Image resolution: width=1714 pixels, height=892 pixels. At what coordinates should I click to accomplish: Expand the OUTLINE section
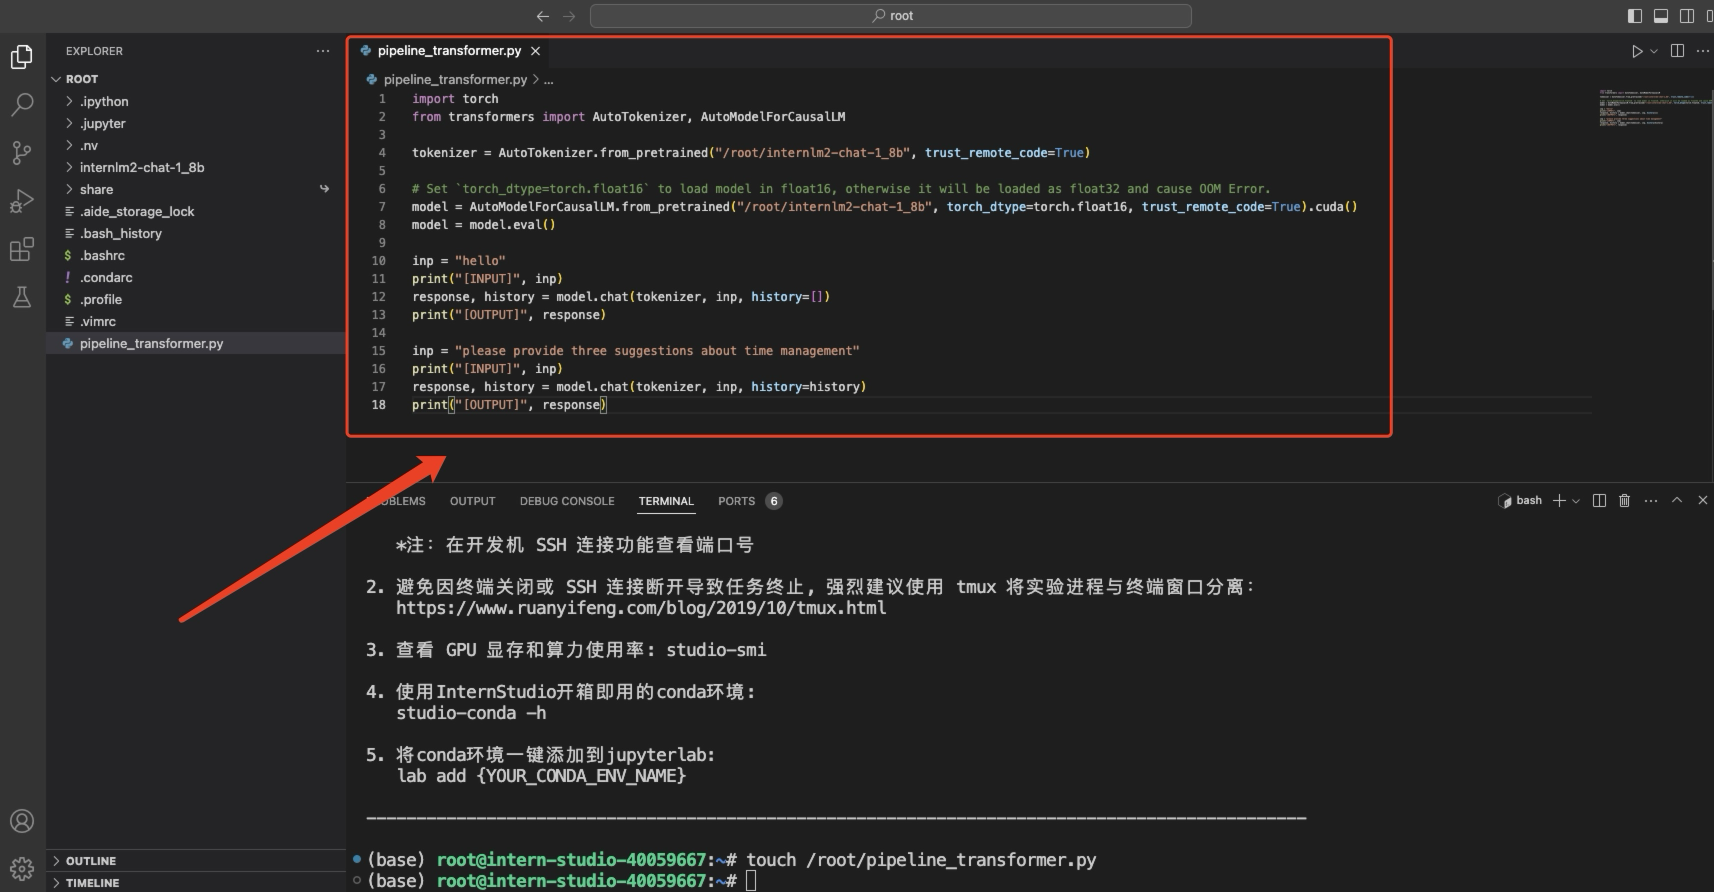(196, 861)
